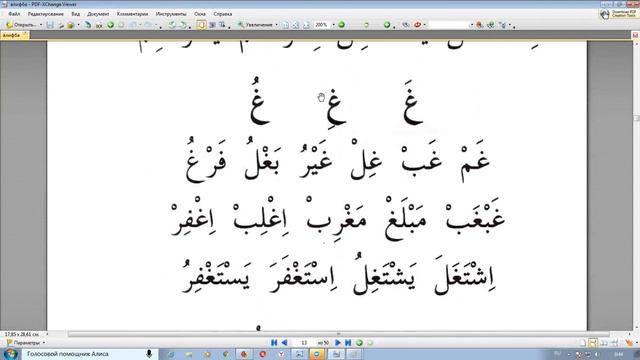Go to last page button

tap(348, 343)
